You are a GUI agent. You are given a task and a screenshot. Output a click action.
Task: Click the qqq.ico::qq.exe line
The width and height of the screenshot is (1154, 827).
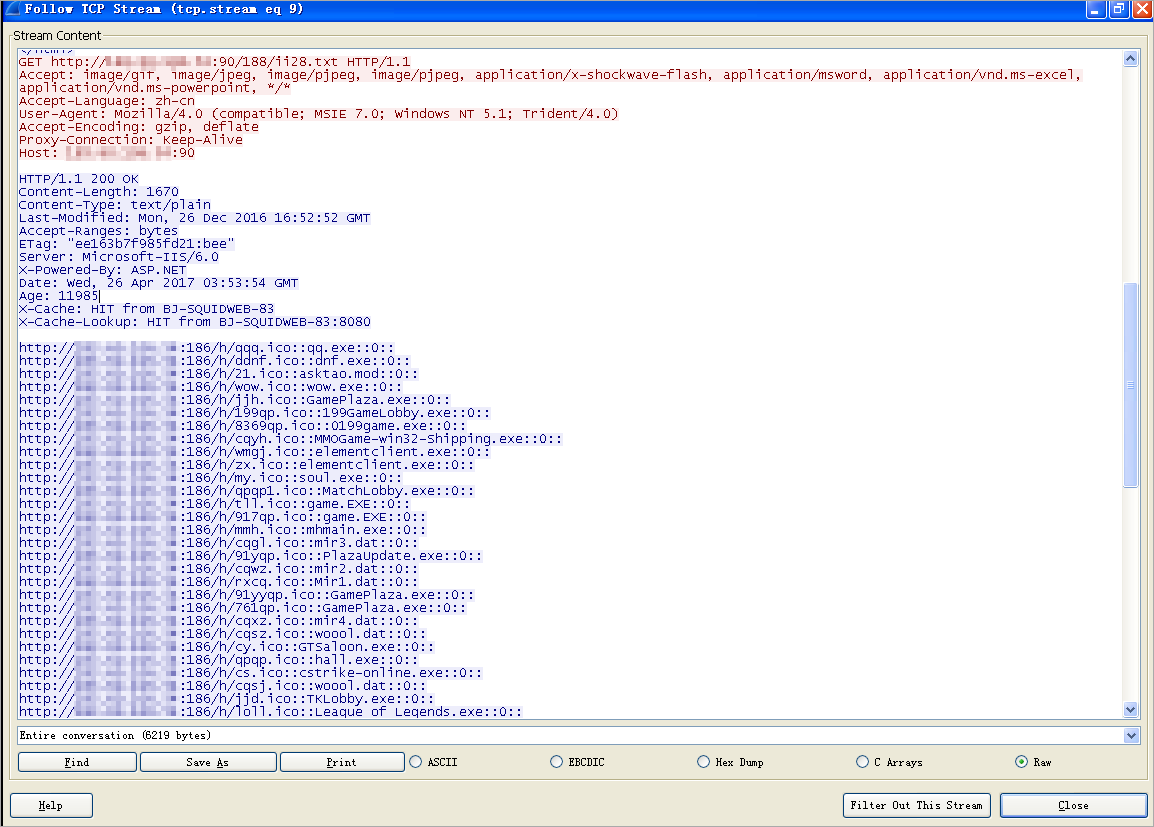click(206, 348)
